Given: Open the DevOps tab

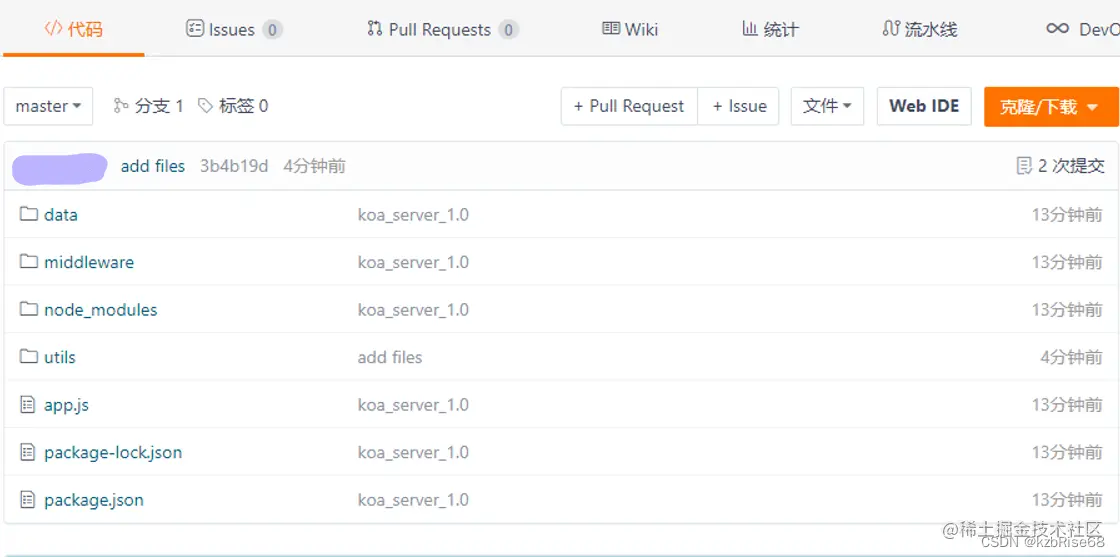Looking at the screenshot, I should [x=1083, y=29].
